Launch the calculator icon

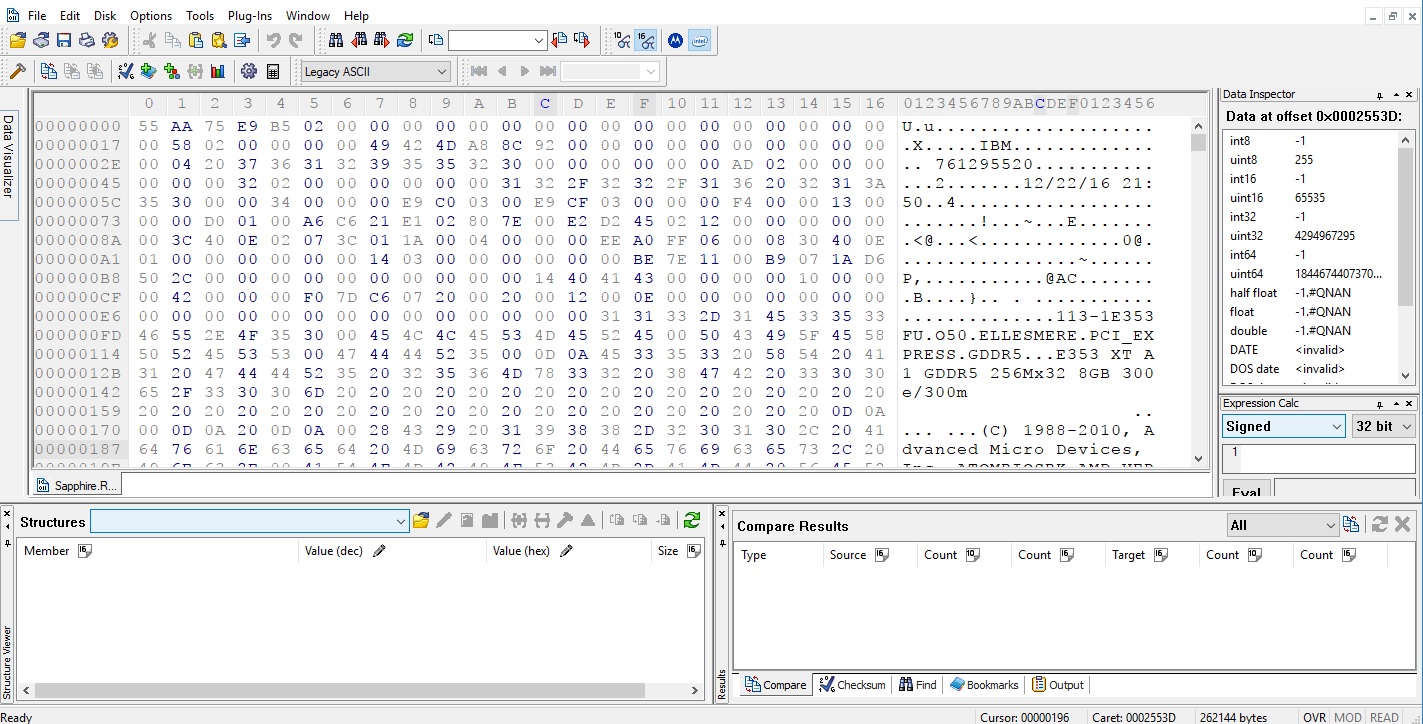coord(273,71)
